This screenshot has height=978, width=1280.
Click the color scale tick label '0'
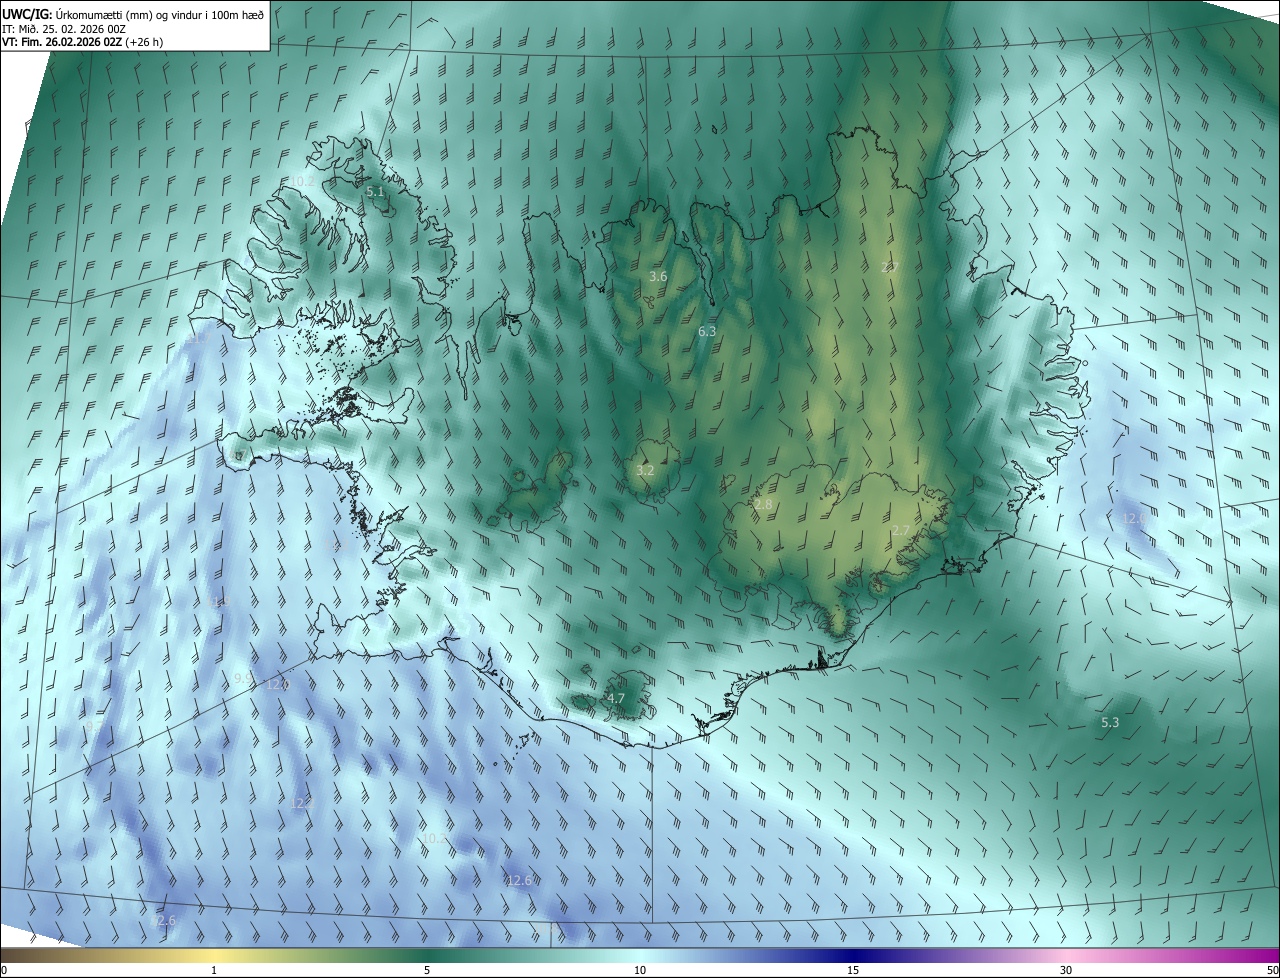(x=4, y=970)
